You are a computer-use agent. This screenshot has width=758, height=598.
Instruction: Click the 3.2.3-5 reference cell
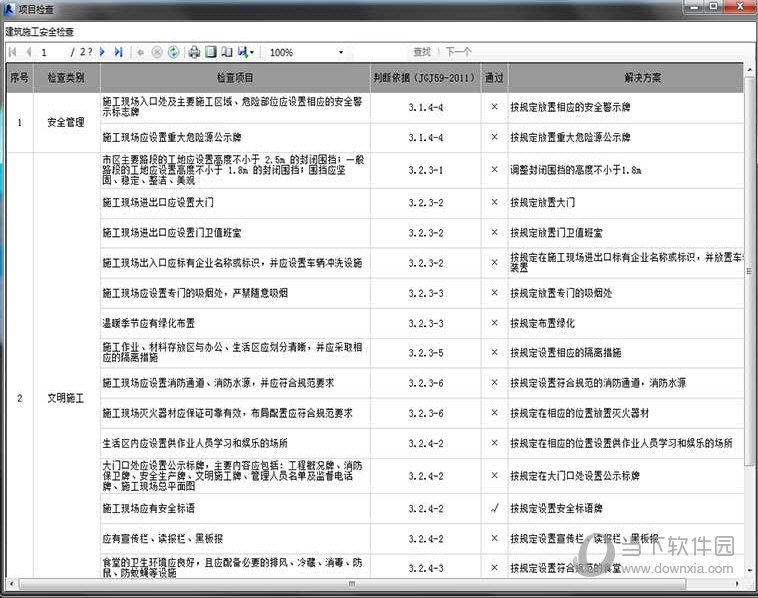pos(425,353)
